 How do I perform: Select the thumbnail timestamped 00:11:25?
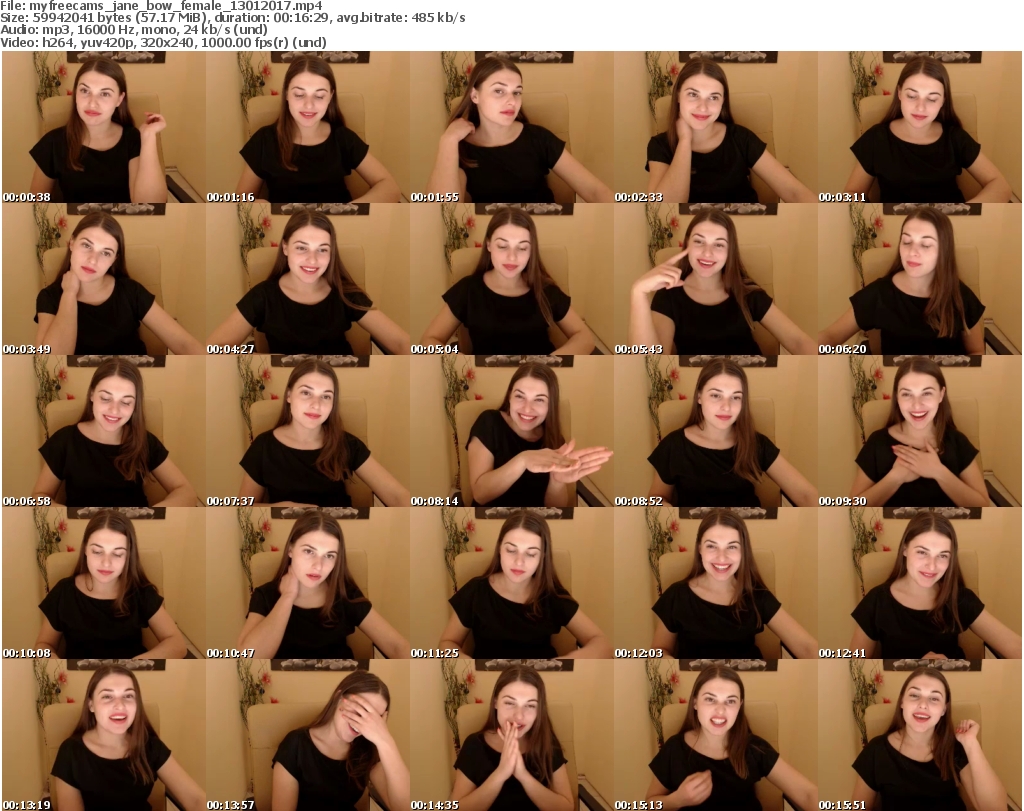coord(512,583)
